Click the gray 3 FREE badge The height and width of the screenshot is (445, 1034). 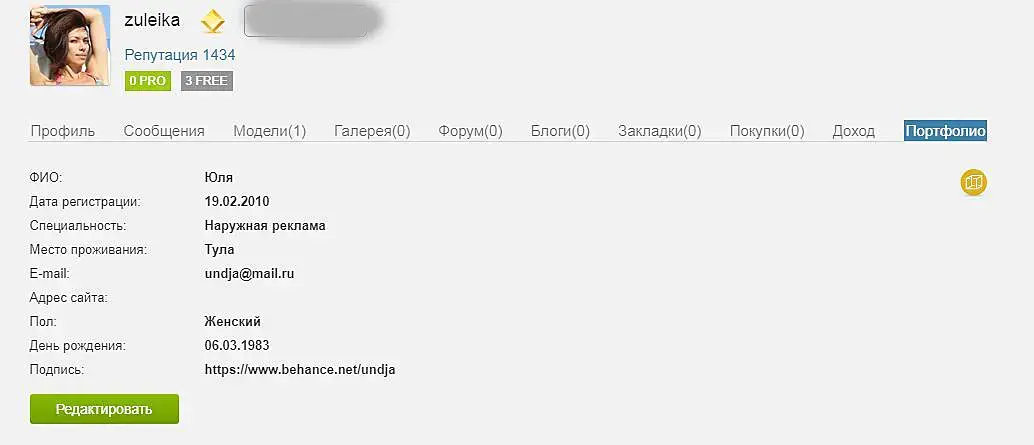pyautogui.click(x=206, y=81)
